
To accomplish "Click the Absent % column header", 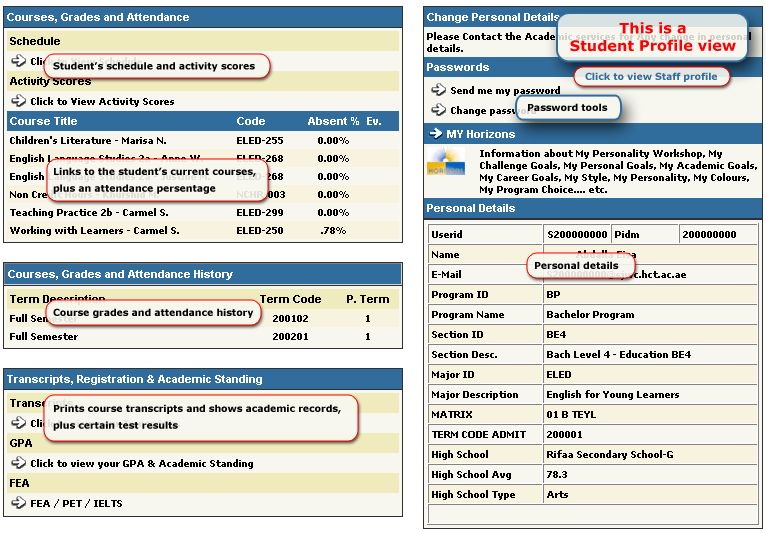I will point(333,121).
